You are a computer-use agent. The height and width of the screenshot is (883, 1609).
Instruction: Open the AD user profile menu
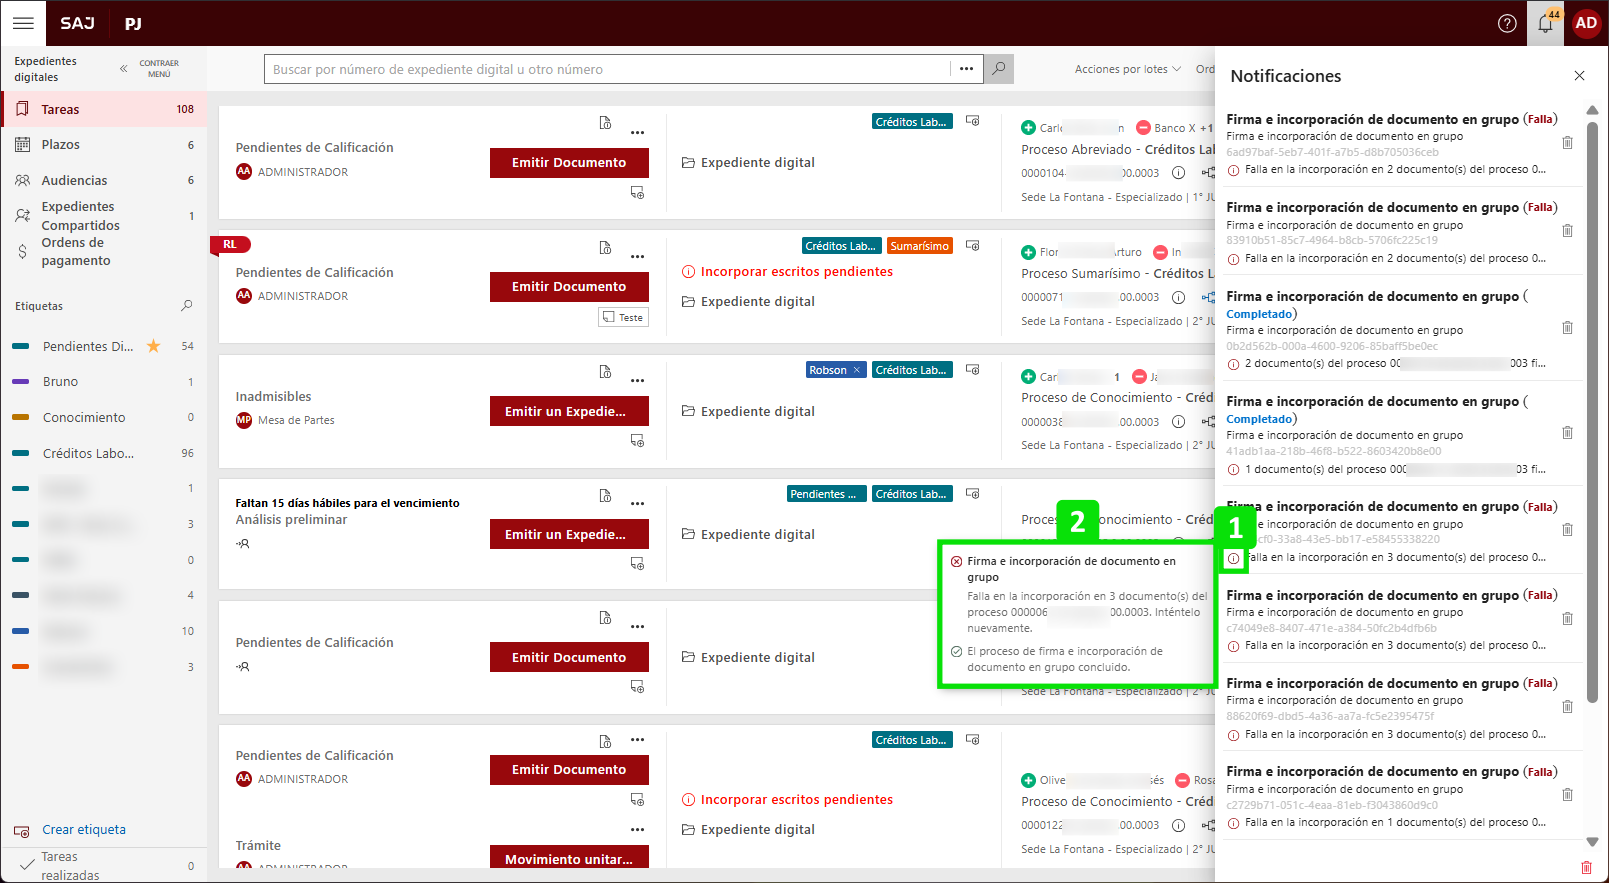click(1586, 23)
